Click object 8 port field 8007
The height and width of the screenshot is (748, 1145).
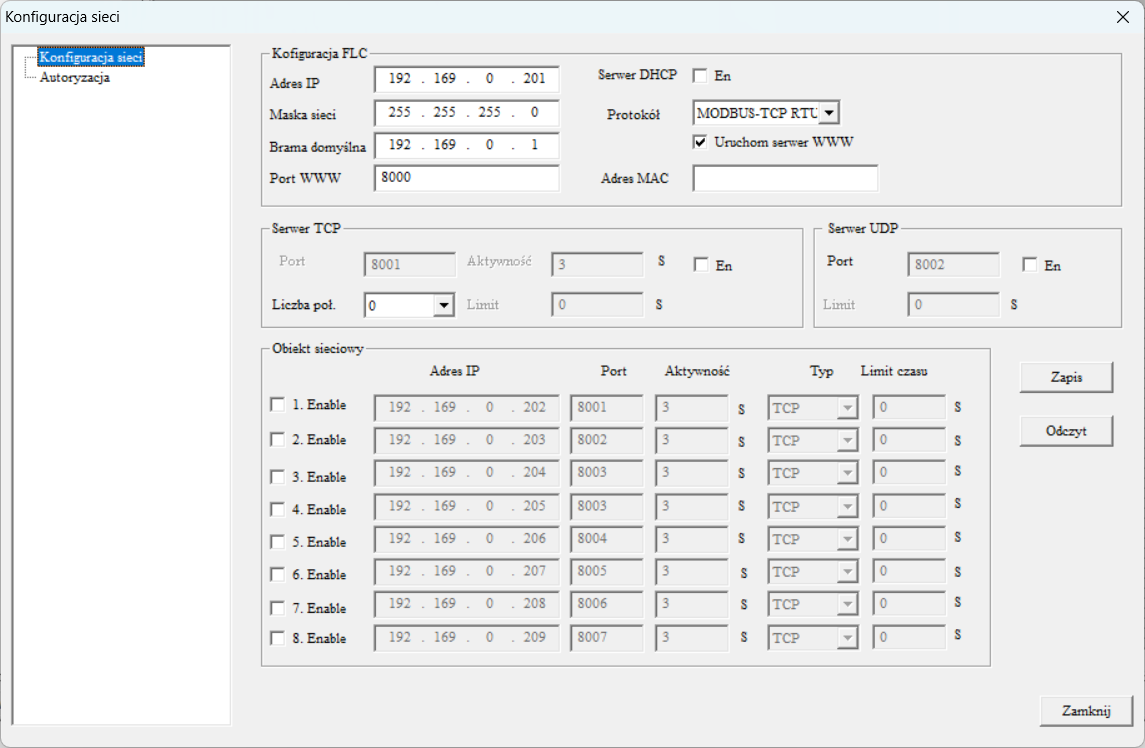(607, 638)
